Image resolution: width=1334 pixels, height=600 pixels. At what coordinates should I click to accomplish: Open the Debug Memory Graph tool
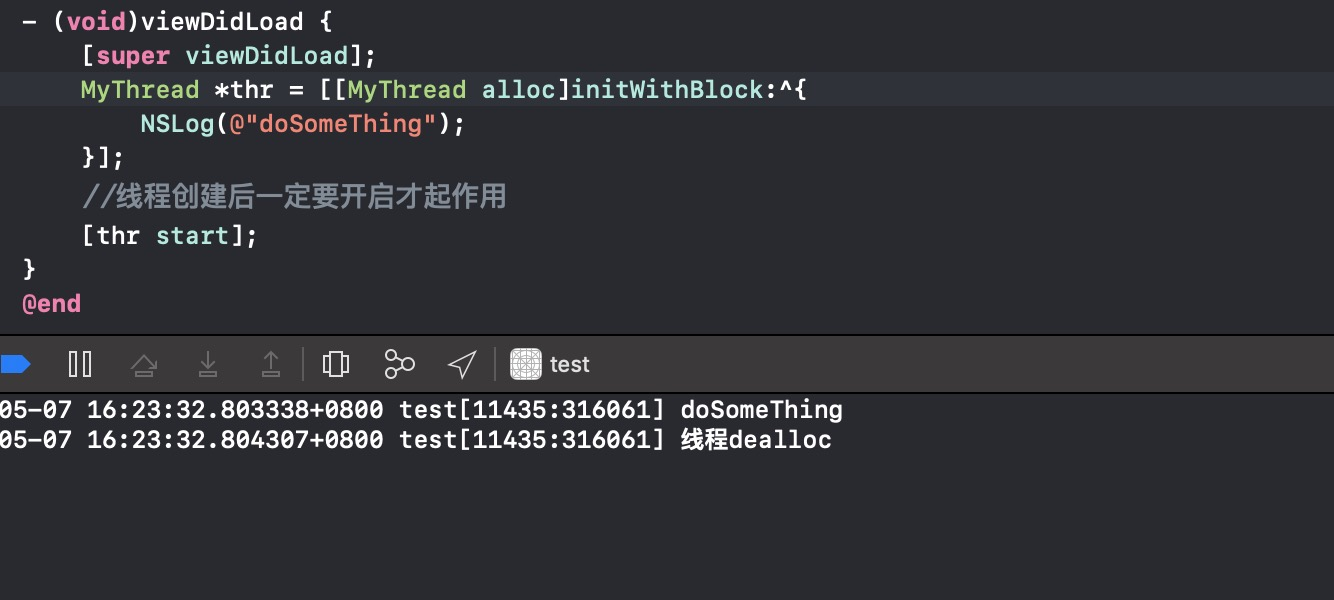click(399, 364)
